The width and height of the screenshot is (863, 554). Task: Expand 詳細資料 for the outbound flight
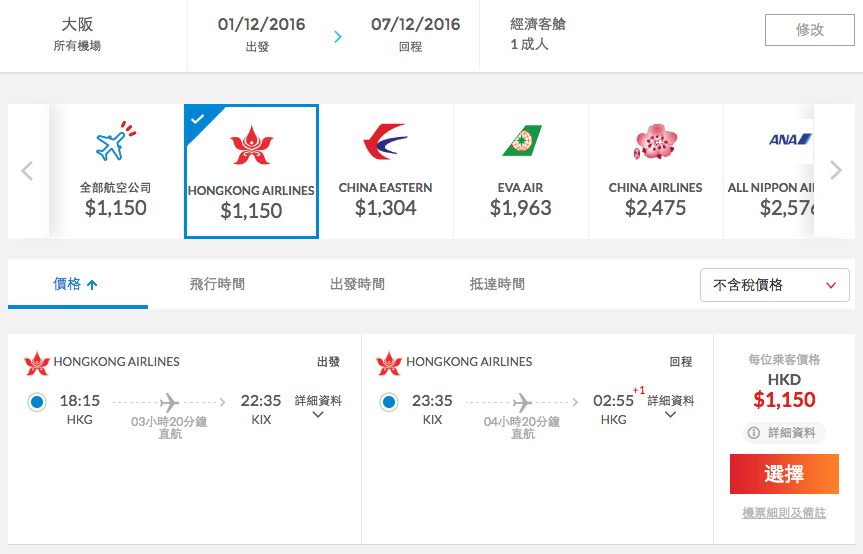(318, 407)
